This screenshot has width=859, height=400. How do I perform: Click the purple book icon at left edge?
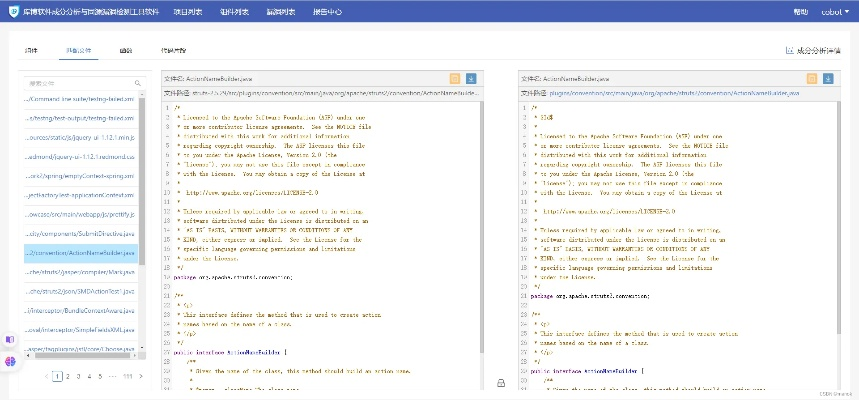pyautogui.click(x=9, y=340)
